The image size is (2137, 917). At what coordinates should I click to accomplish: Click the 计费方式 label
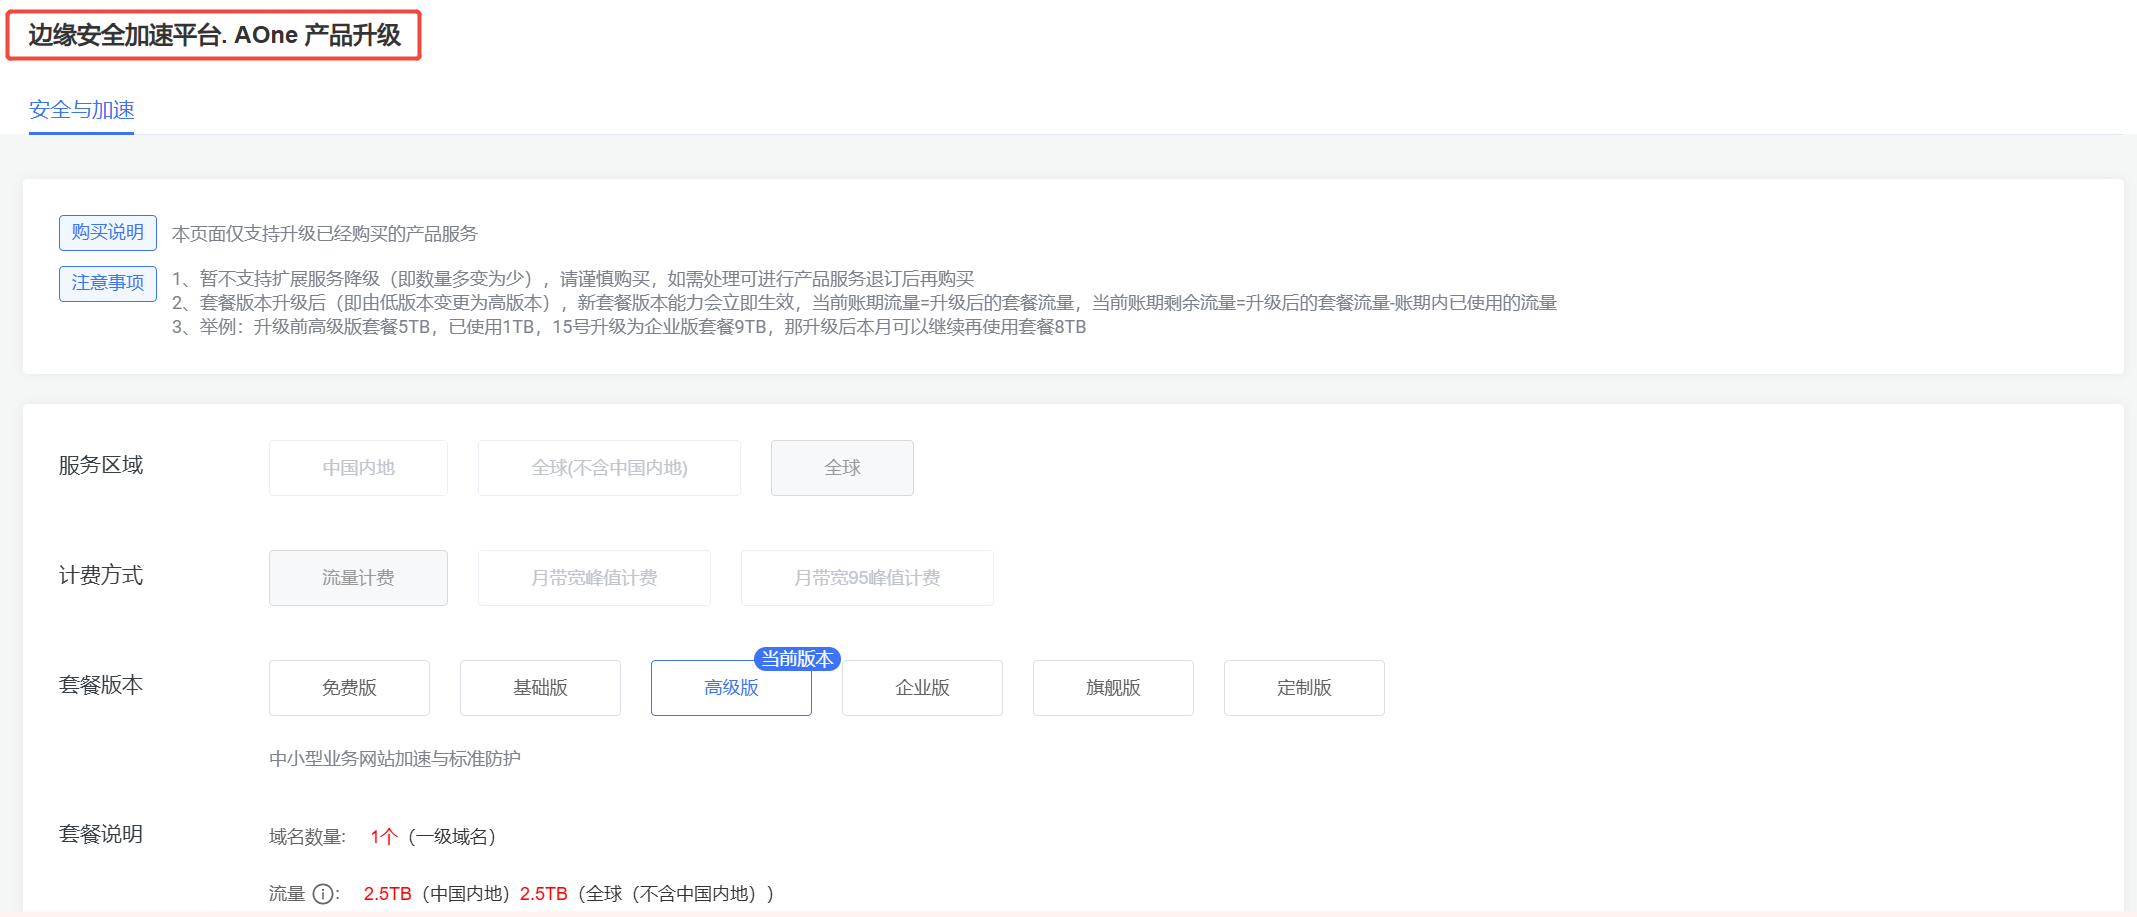pos(101,576)
